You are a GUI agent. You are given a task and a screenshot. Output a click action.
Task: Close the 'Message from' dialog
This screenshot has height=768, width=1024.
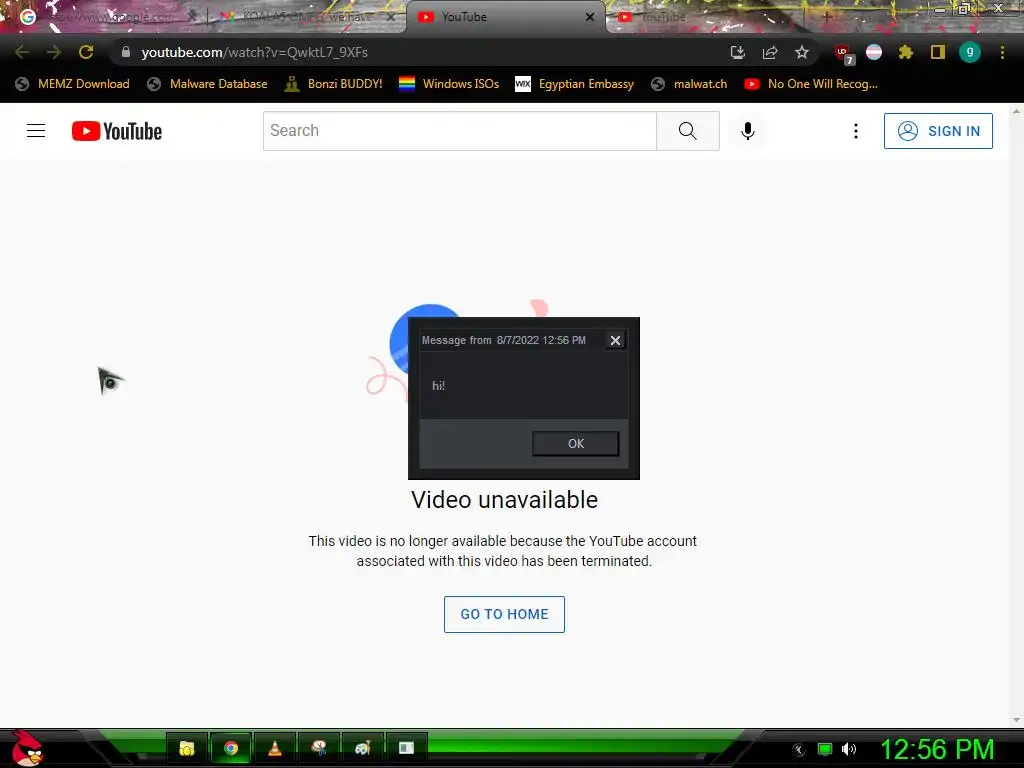[615, 340]
